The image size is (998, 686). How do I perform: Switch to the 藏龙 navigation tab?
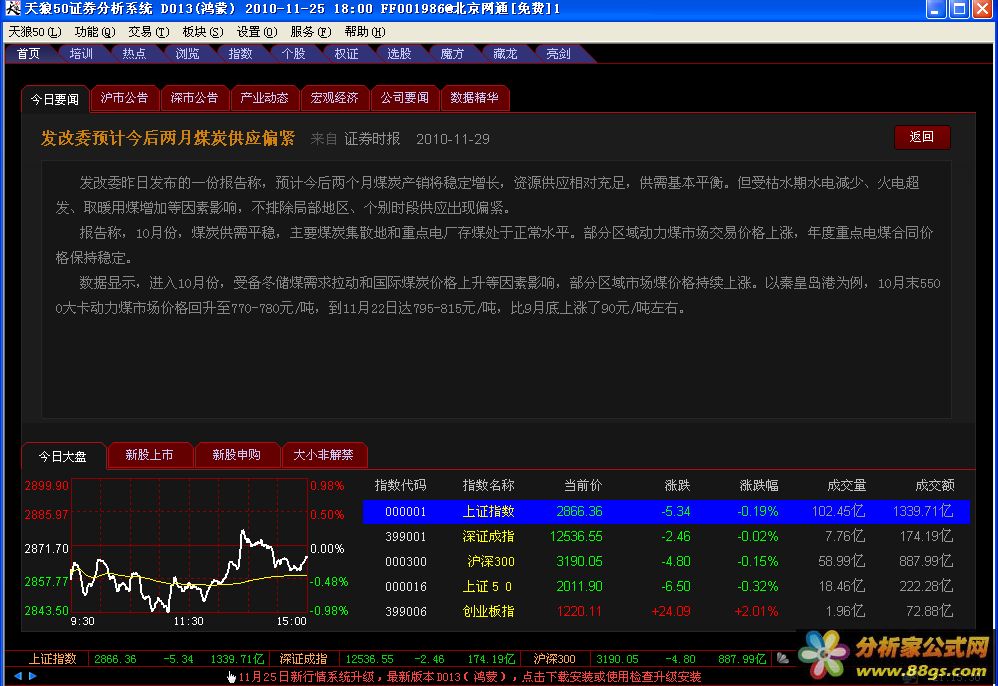[x=505, y=54]
